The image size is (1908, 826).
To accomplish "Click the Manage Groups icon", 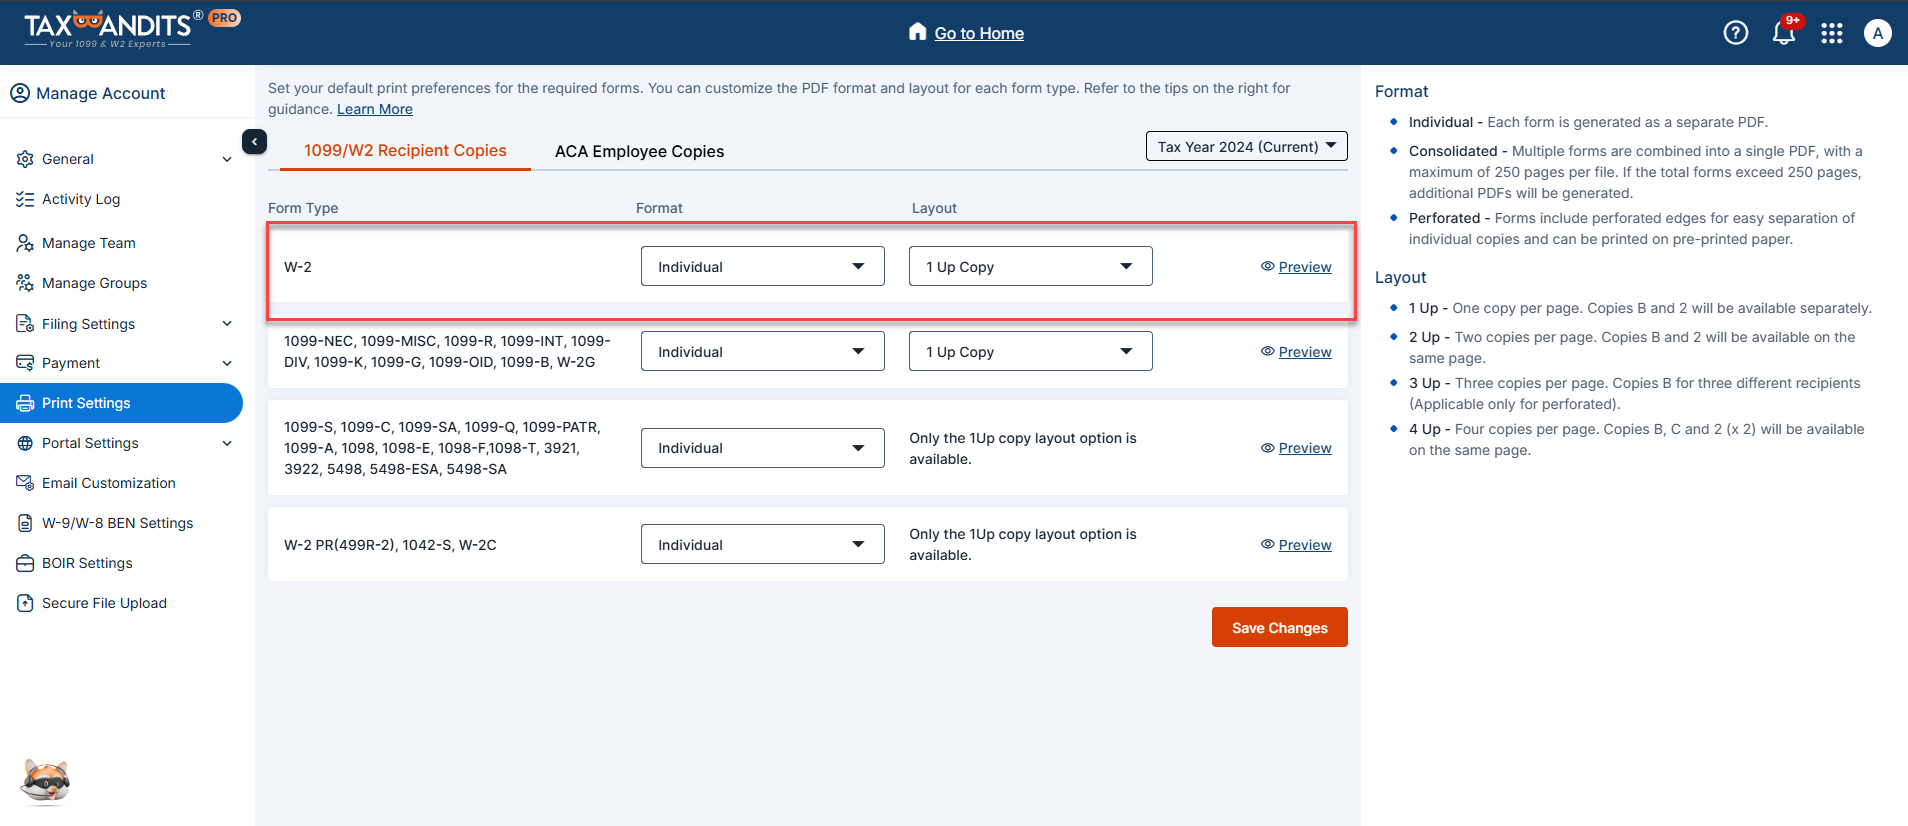I will (x=25, y=283).
